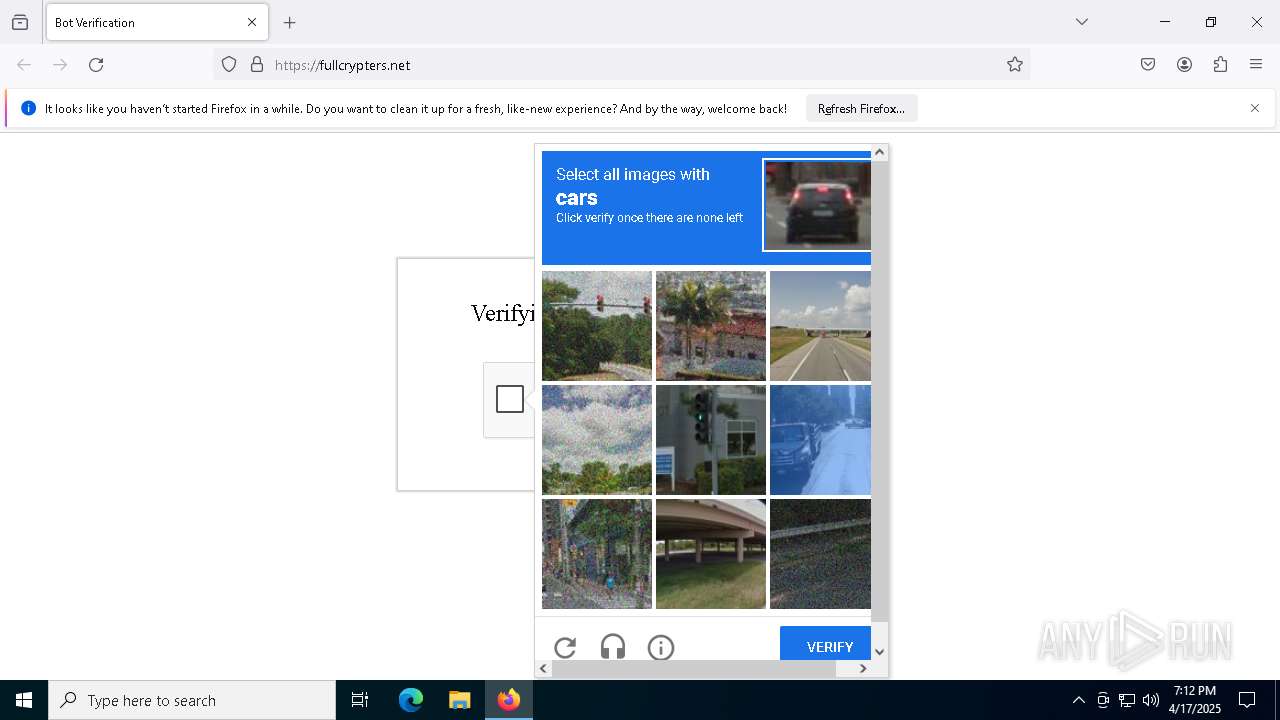Bookmark this page with the star

point(1015,65)
